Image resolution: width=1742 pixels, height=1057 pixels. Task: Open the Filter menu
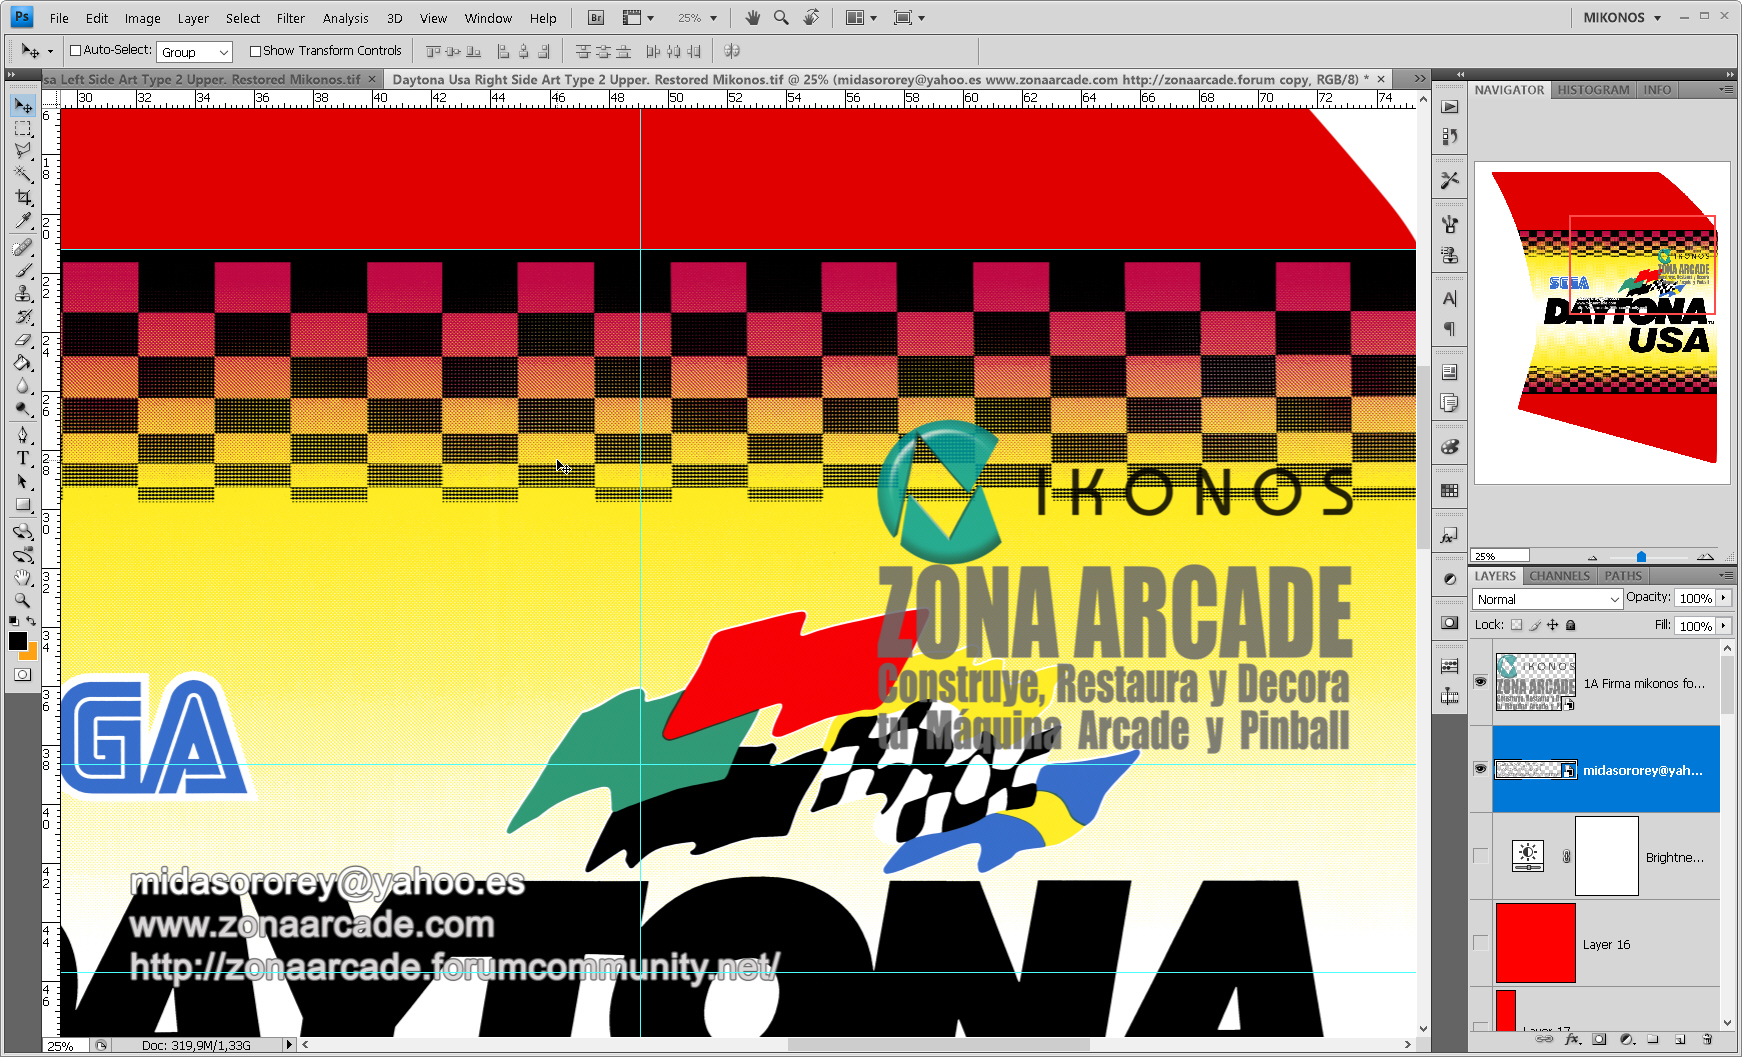pyautogui.click(x=290, y=18)
